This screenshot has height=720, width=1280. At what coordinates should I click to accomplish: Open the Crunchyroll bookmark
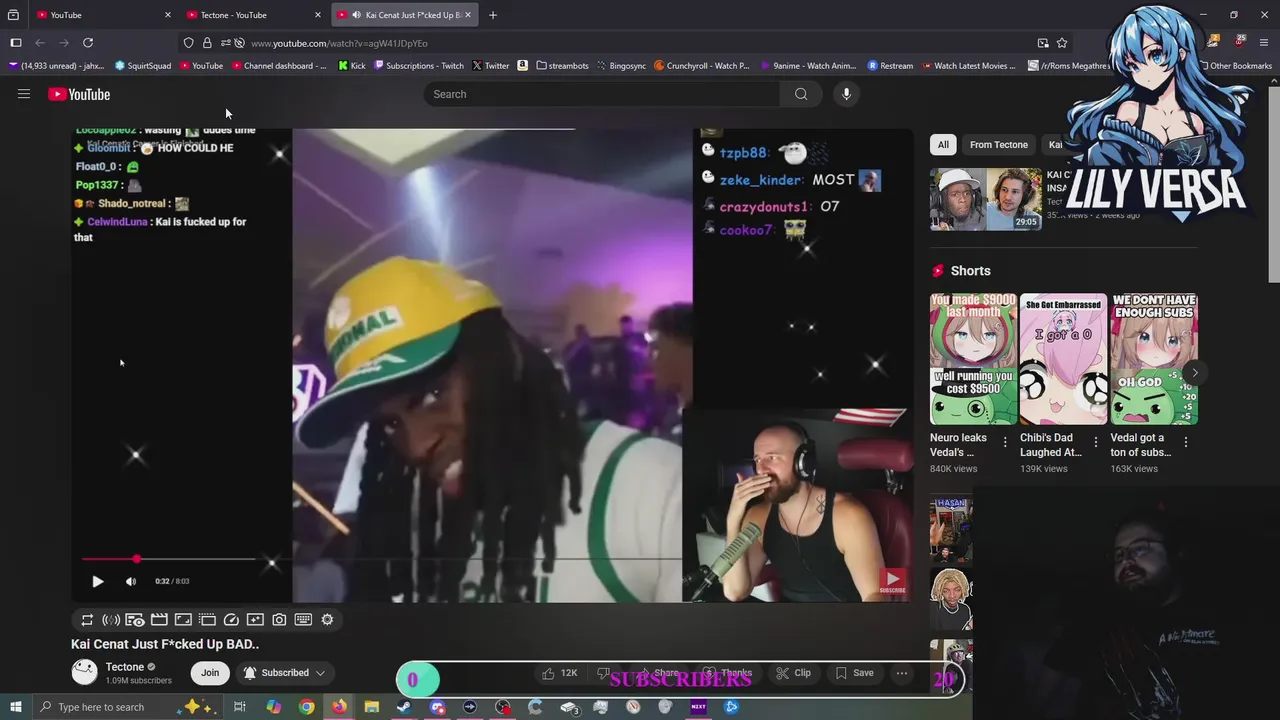702,66
